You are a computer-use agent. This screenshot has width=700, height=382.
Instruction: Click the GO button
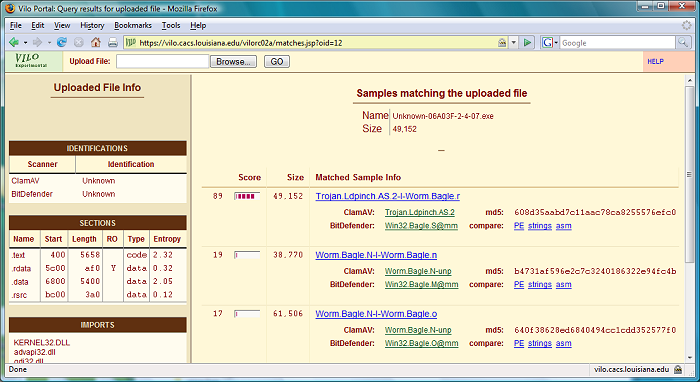click(x=277, y=62)
